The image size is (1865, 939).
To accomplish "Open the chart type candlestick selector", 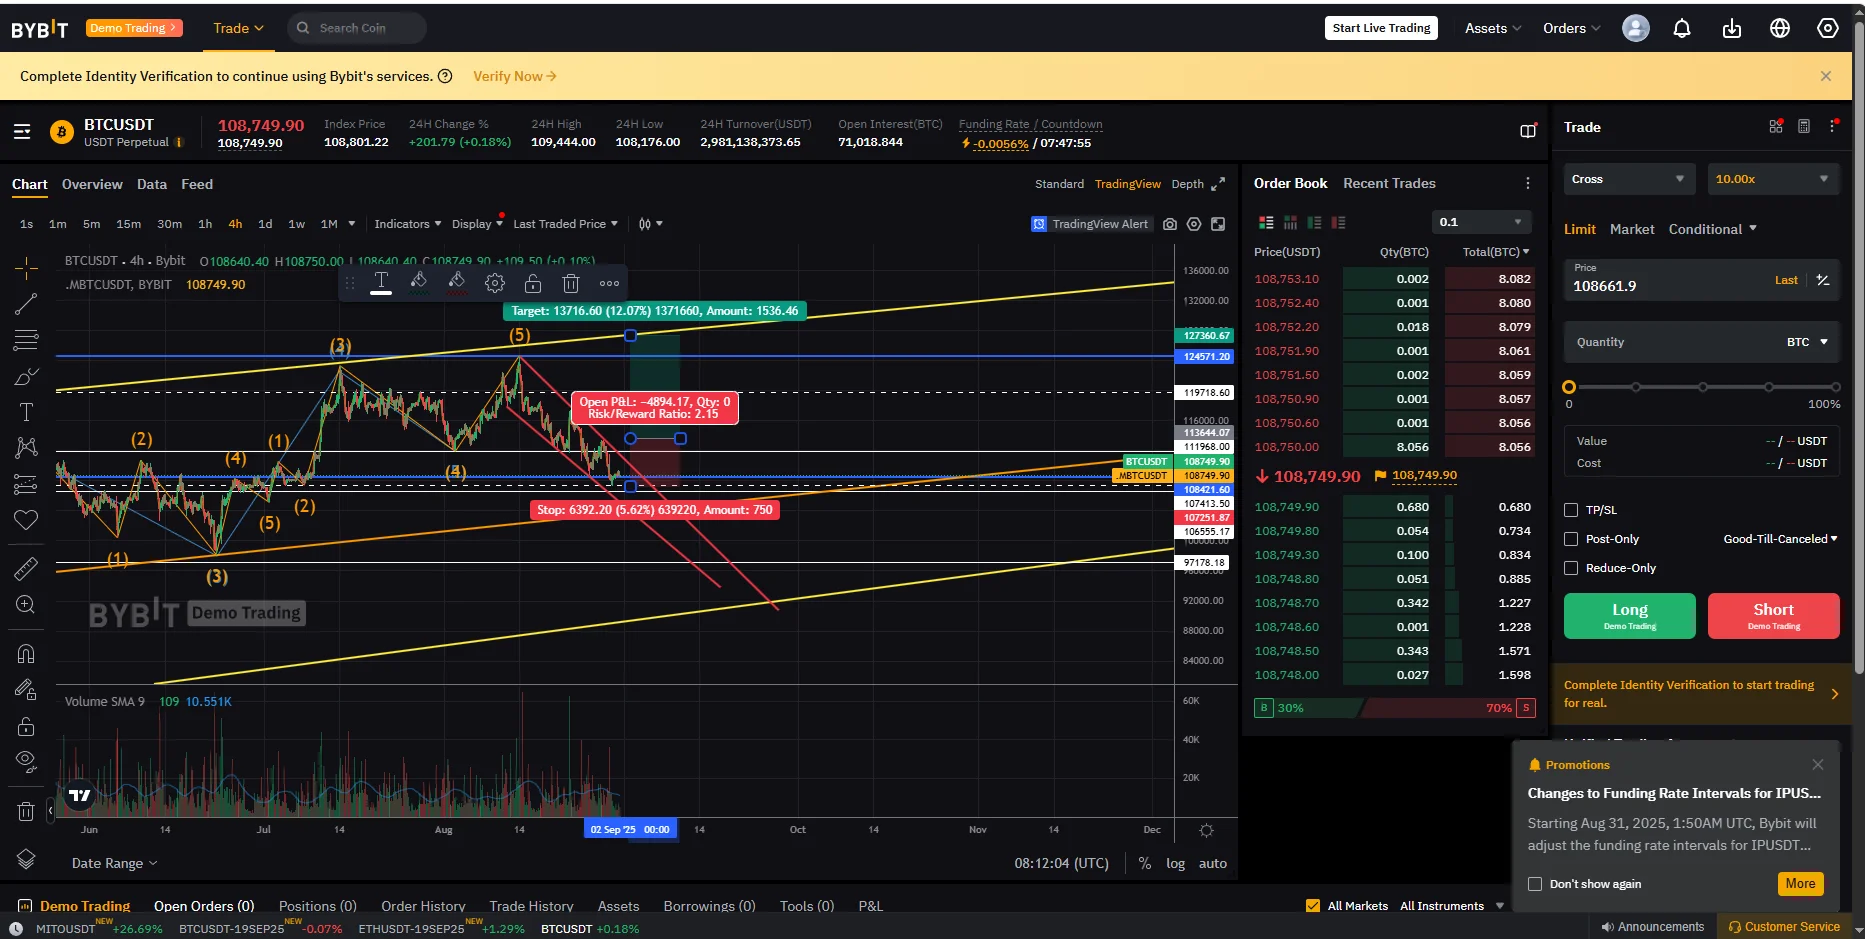I will (x=650, y=224).
